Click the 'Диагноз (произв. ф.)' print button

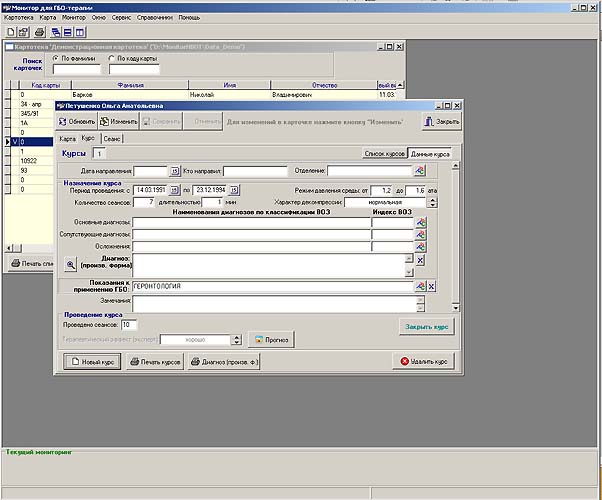click(224, 362)
